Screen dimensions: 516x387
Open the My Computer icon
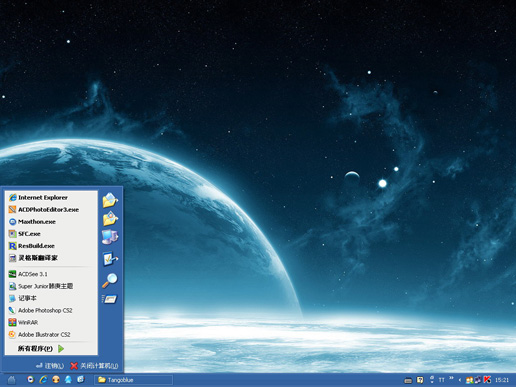click(110, 237)
